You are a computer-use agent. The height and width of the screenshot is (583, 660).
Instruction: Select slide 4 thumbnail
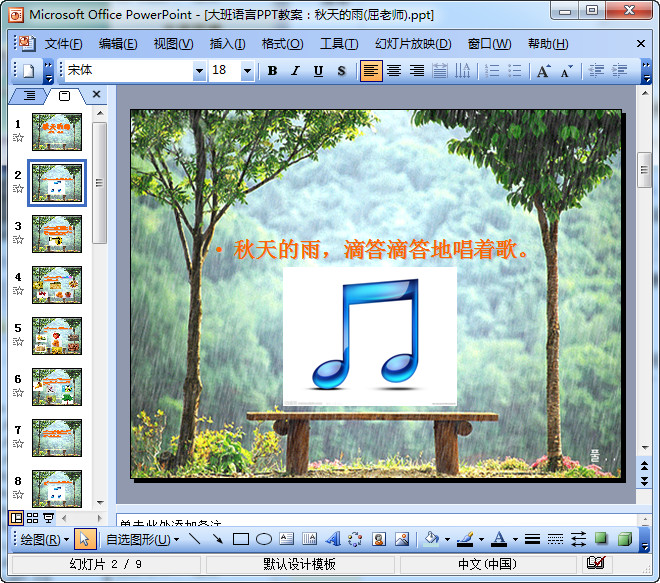[57, 285]
